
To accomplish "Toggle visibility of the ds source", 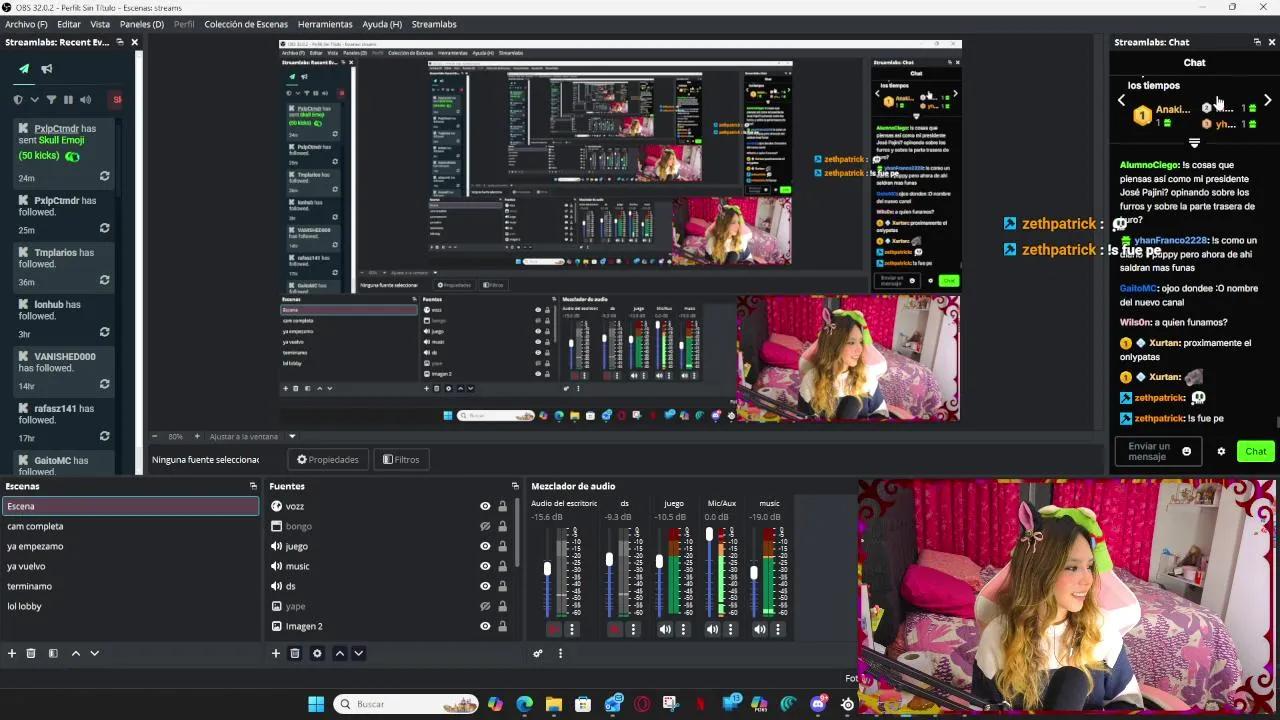I will [x=485, y=586].
